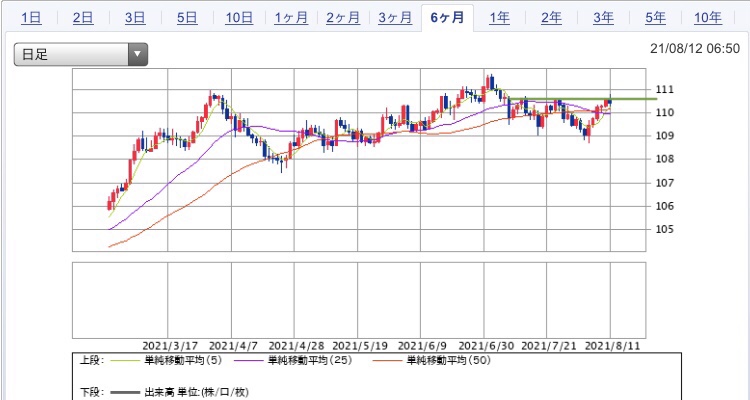Click the 2021/6/30 date label
The image size is (750, 400).
[484, 345]
